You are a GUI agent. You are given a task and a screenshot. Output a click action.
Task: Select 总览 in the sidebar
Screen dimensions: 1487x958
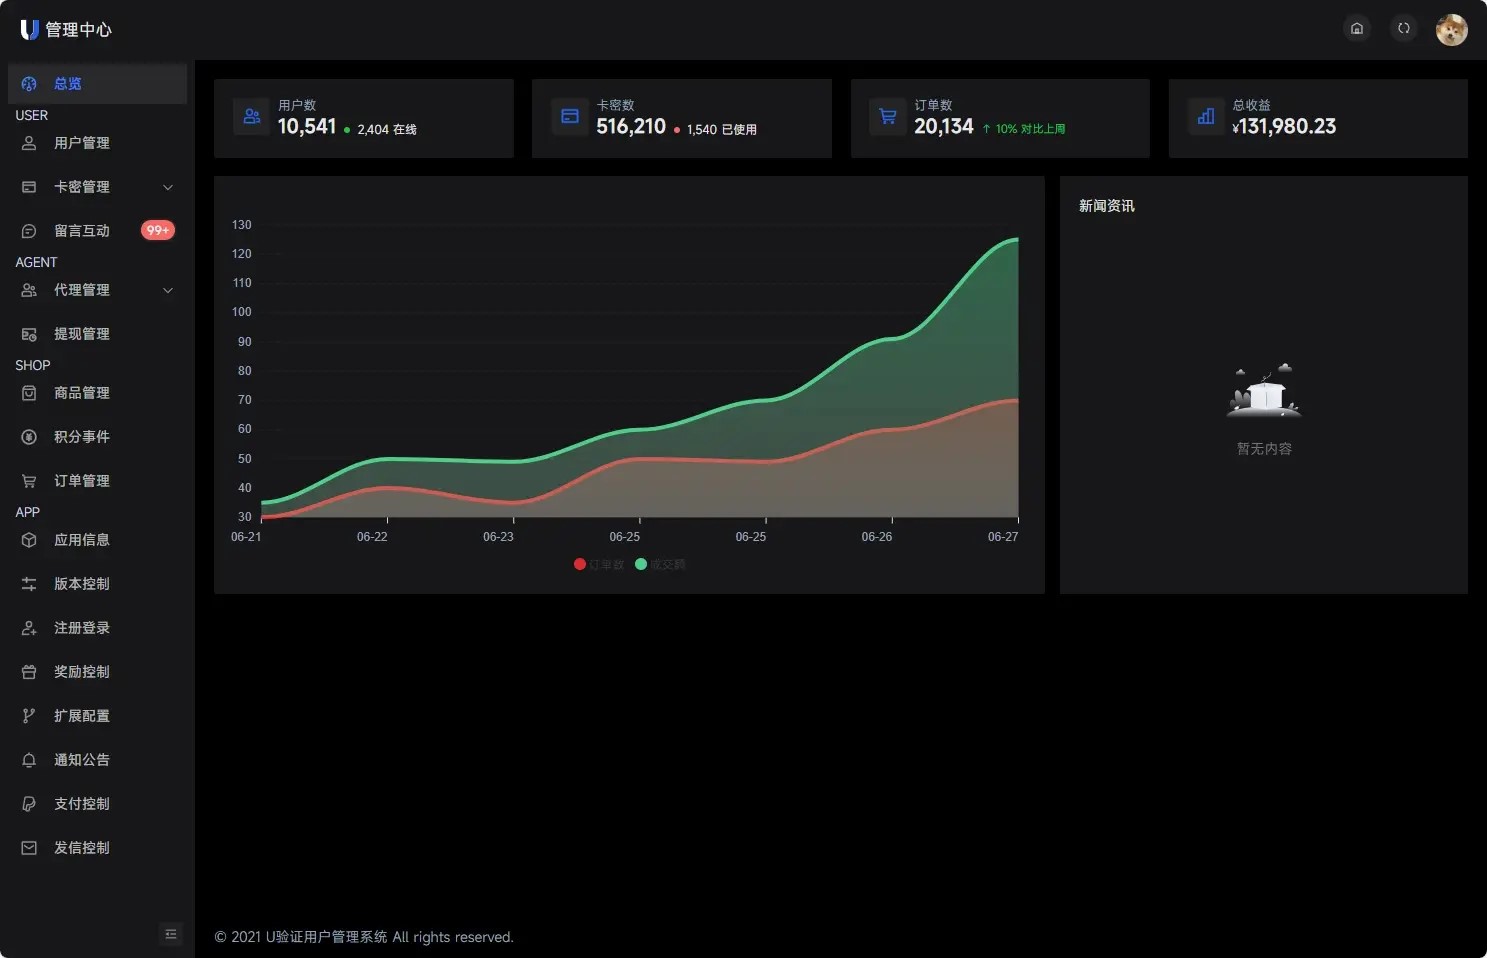coord(68,84)
